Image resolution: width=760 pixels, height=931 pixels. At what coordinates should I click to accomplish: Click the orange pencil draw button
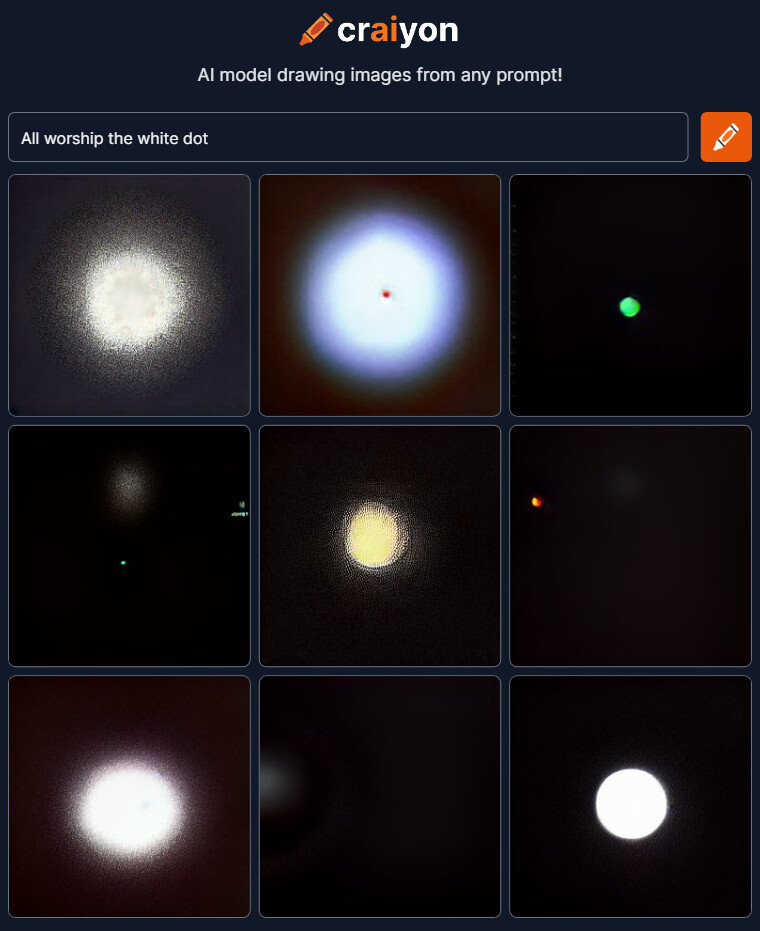pyautogui.click(x=726, y=137)
